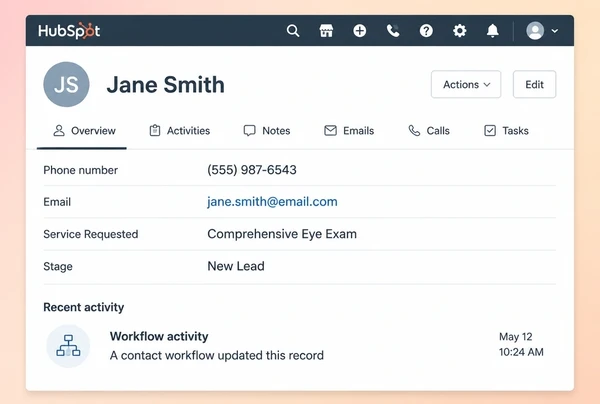Open the Tasks tab

pyautogui.click(x=506, y=131)
